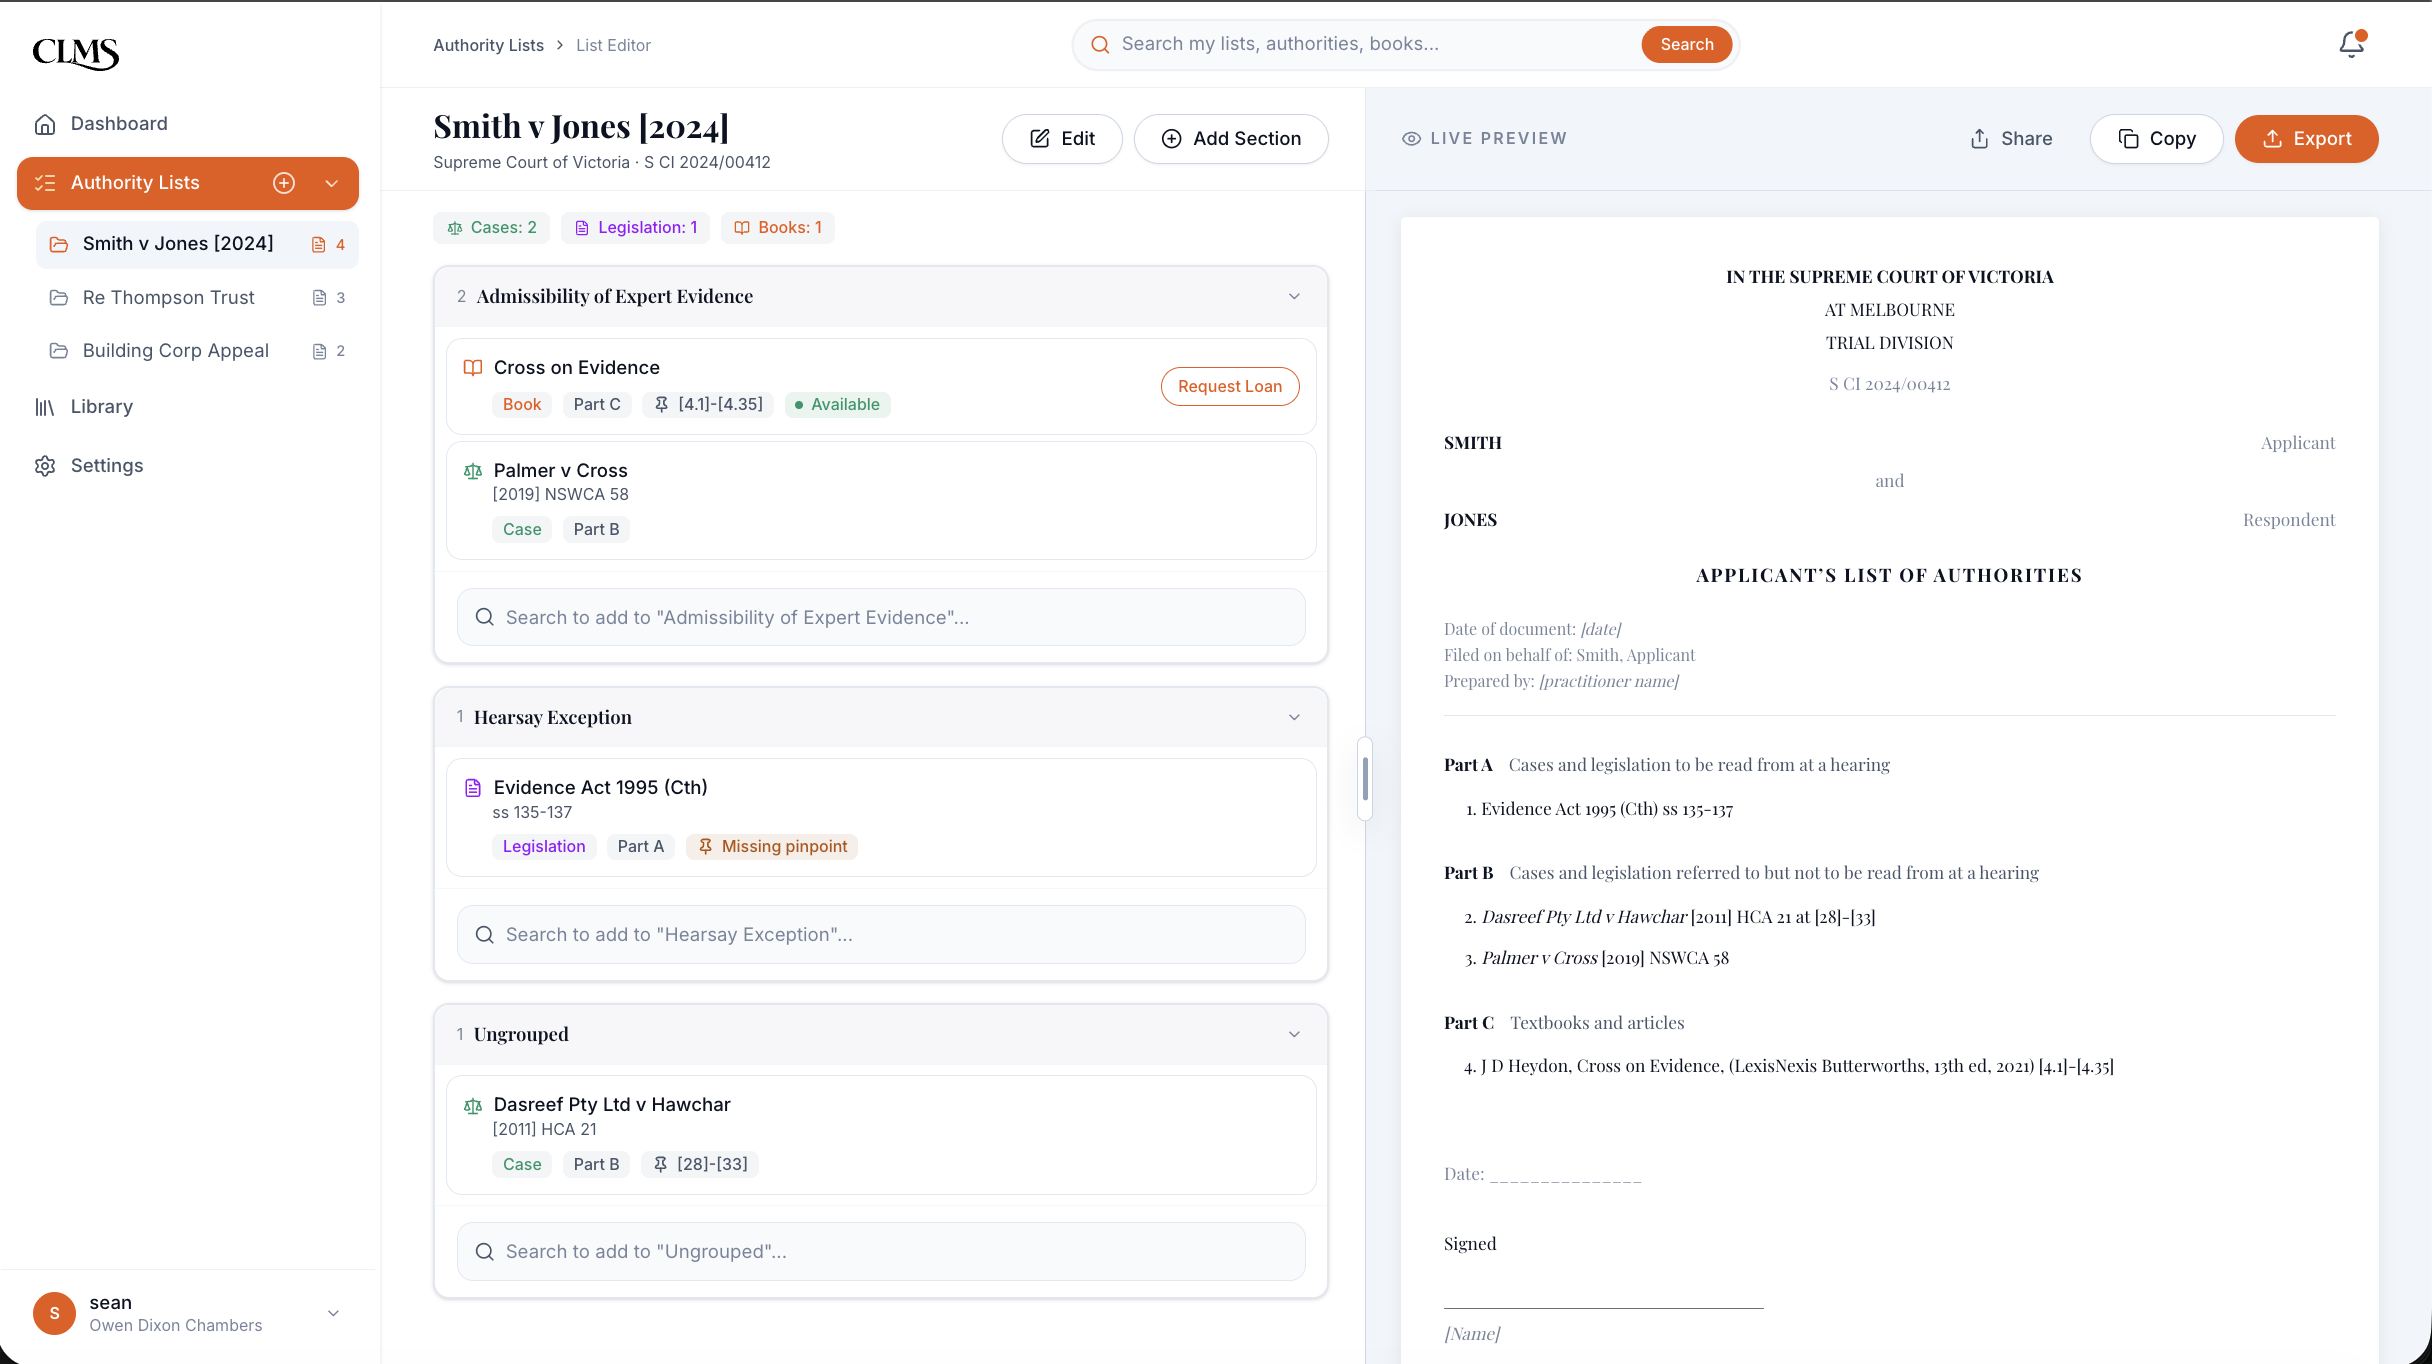Go to Dashboard in the sidebar
The width and height of the screenshot is (2432, 1364).
coord(118,123)
